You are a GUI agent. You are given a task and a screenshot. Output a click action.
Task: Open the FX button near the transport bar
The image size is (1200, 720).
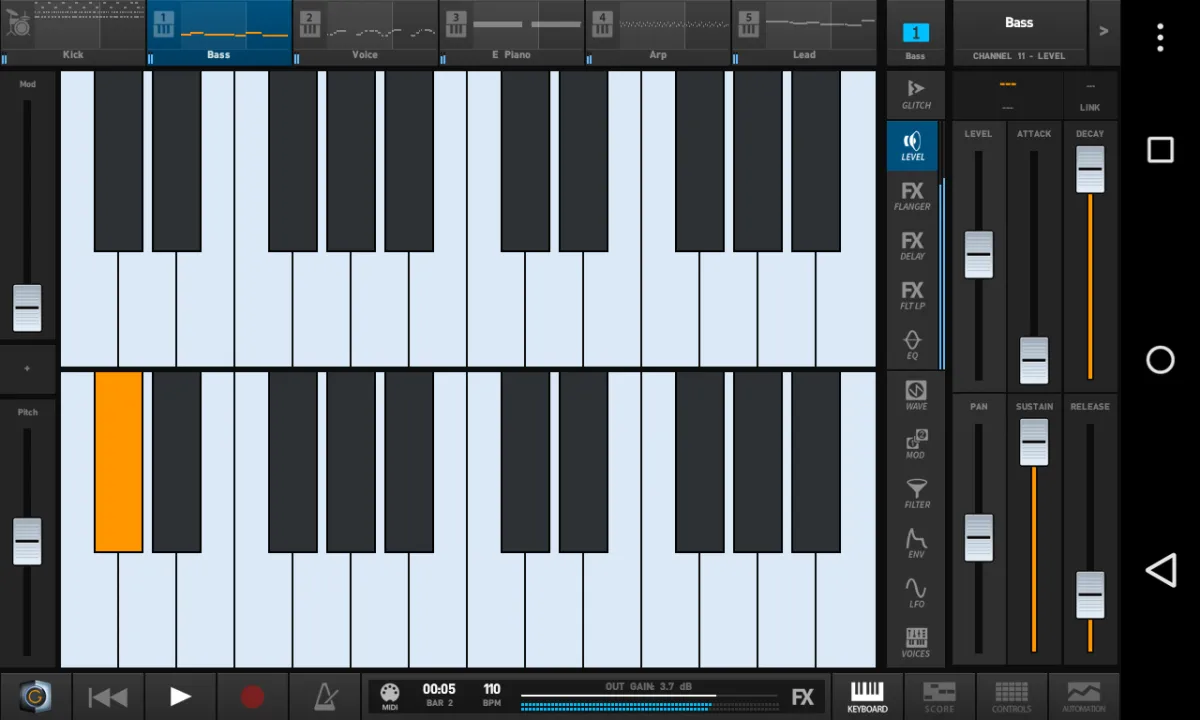pos(803,694)
